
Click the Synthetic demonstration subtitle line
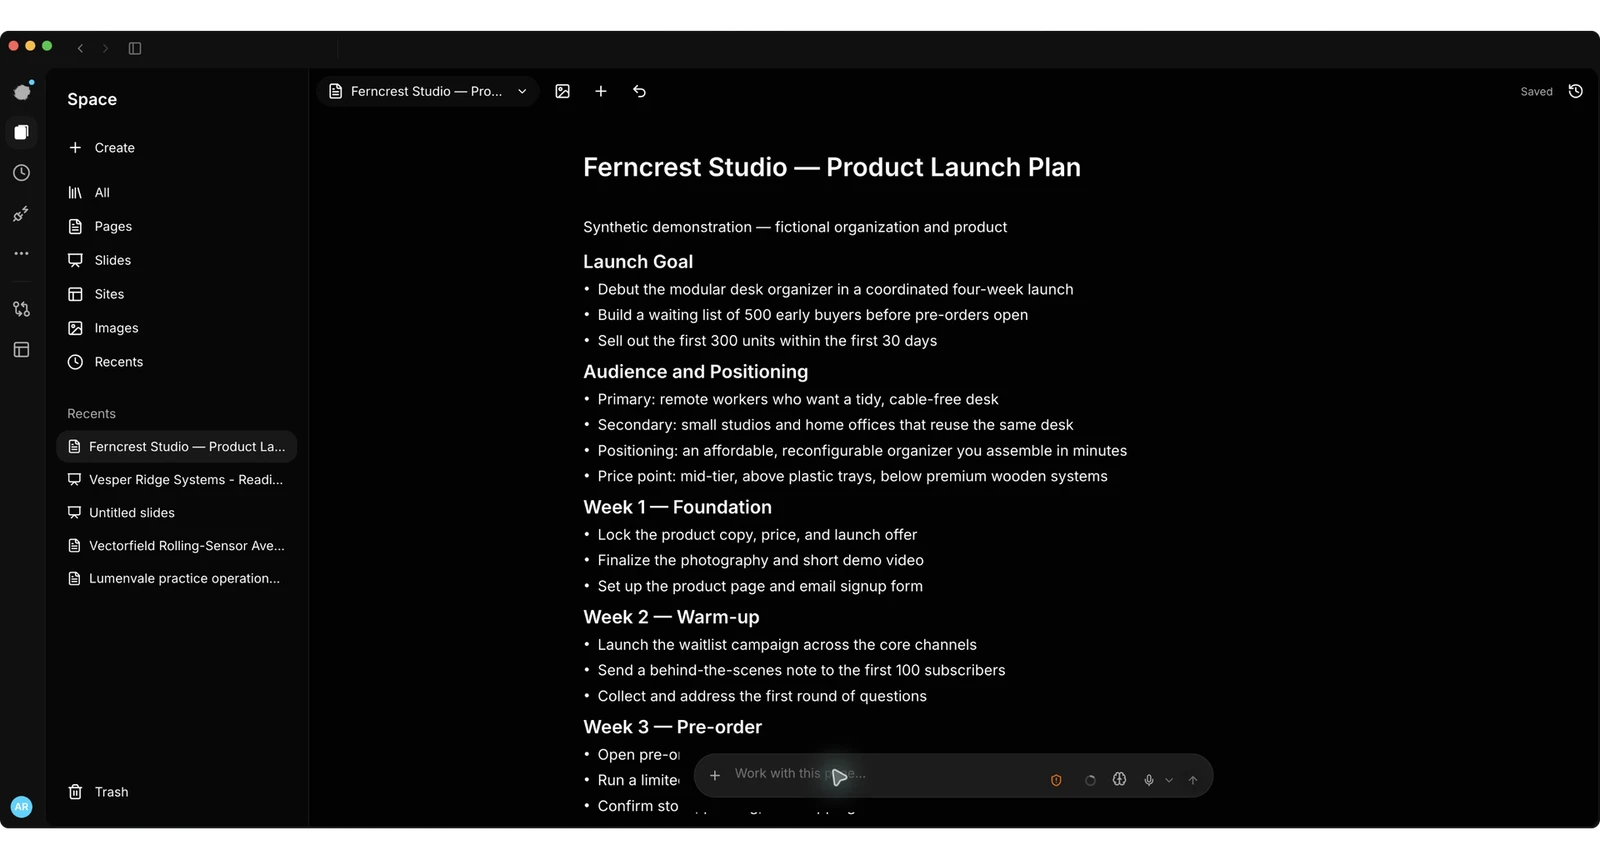[795, 227]
